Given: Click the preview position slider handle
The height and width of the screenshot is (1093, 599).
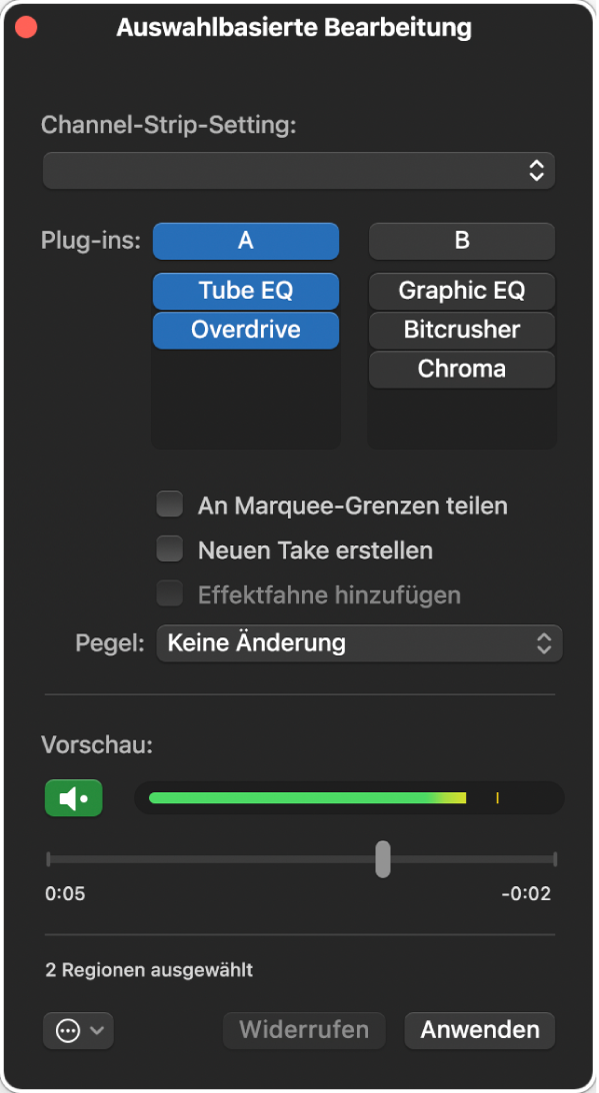Looking at the screenshot, I should pos(381,859).
